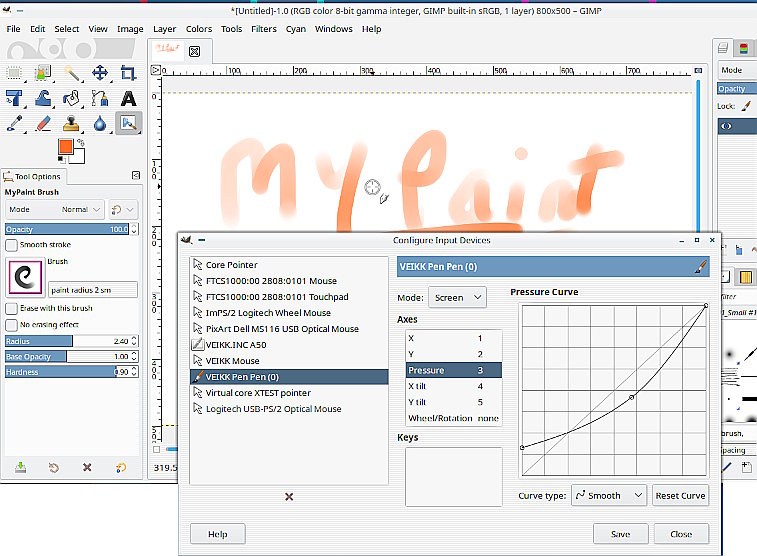Expand the paint Mode Normal dropdown
Viewport: 757px width, 556px height.
click(x=82, y=210)
